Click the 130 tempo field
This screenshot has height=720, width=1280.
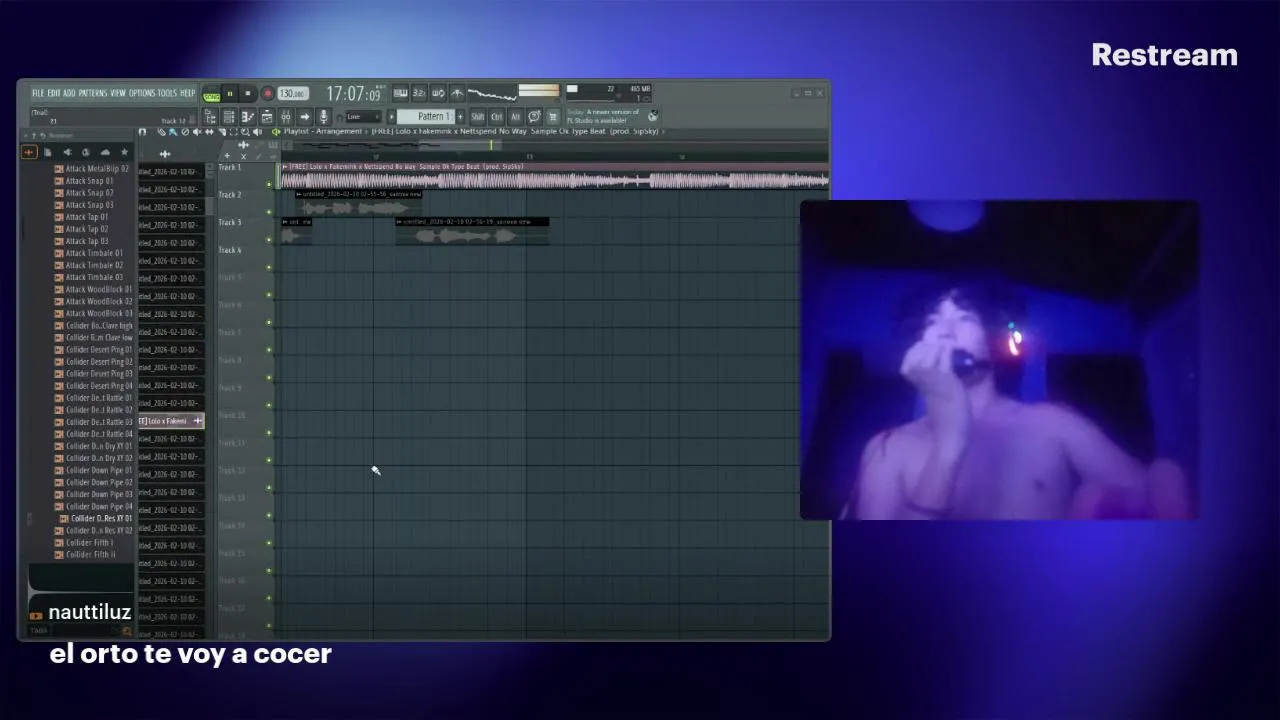(x=293, y=93)
